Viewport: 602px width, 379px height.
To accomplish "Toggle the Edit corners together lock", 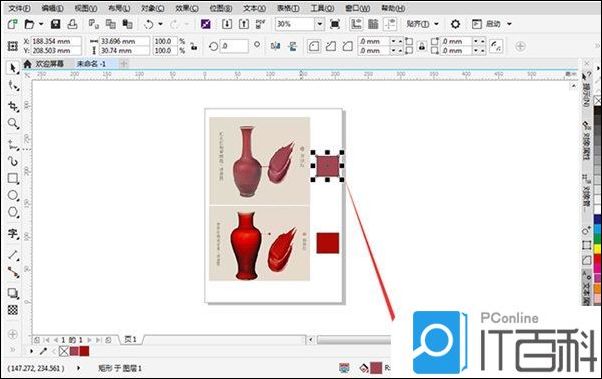I will (x=422, y=46).
